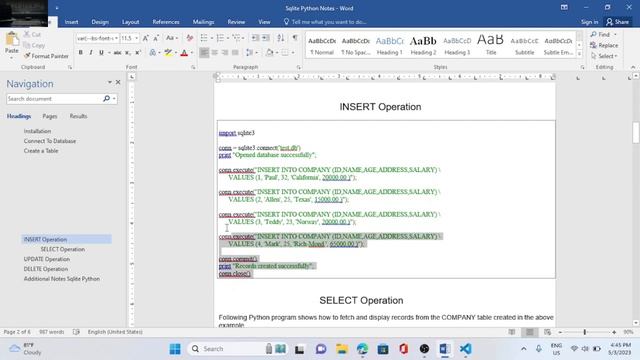
Task: Click the Paste icon
Action: [x=12, y=40]
